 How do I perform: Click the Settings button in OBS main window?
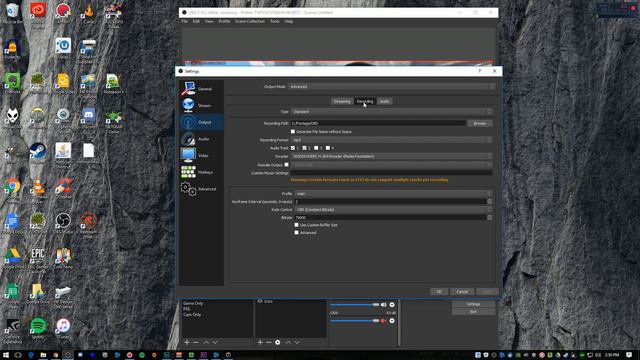pyautogui.click(x=473, y=304)
